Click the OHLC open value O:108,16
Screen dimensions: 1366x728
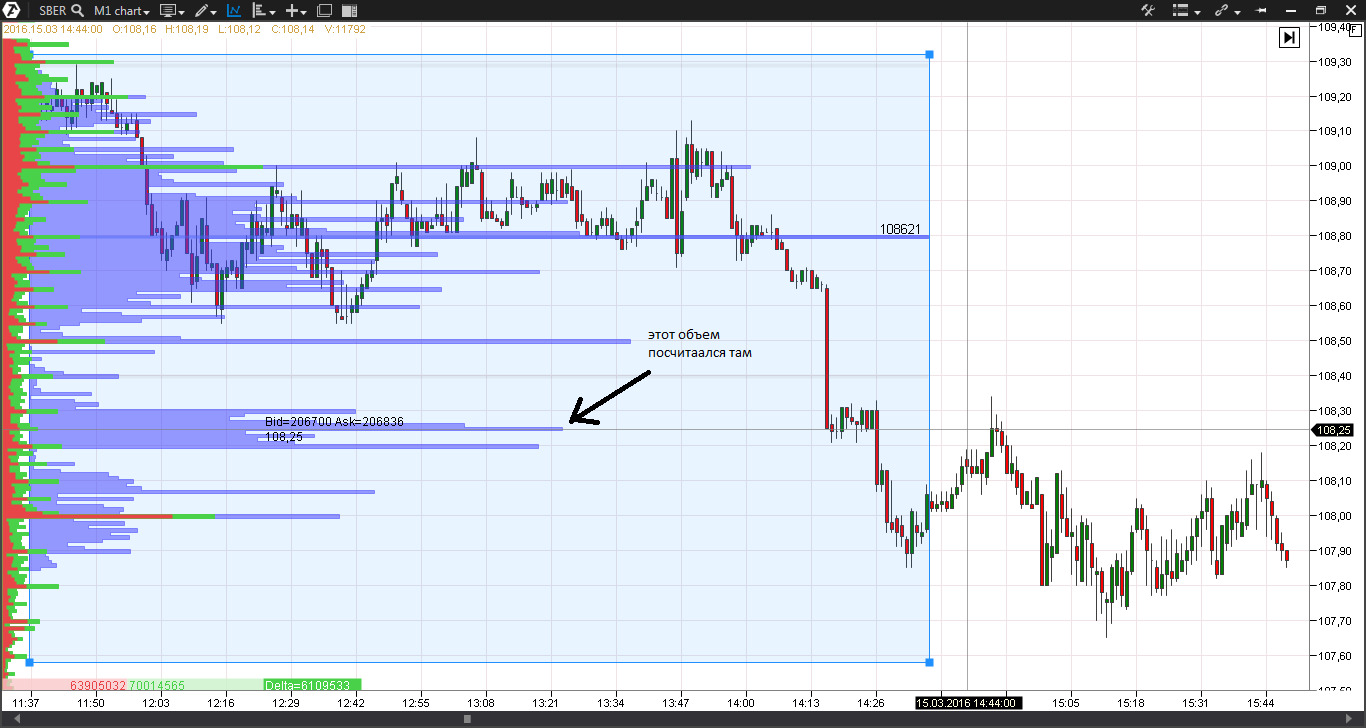pyautogui.click(x=134, y=29)
